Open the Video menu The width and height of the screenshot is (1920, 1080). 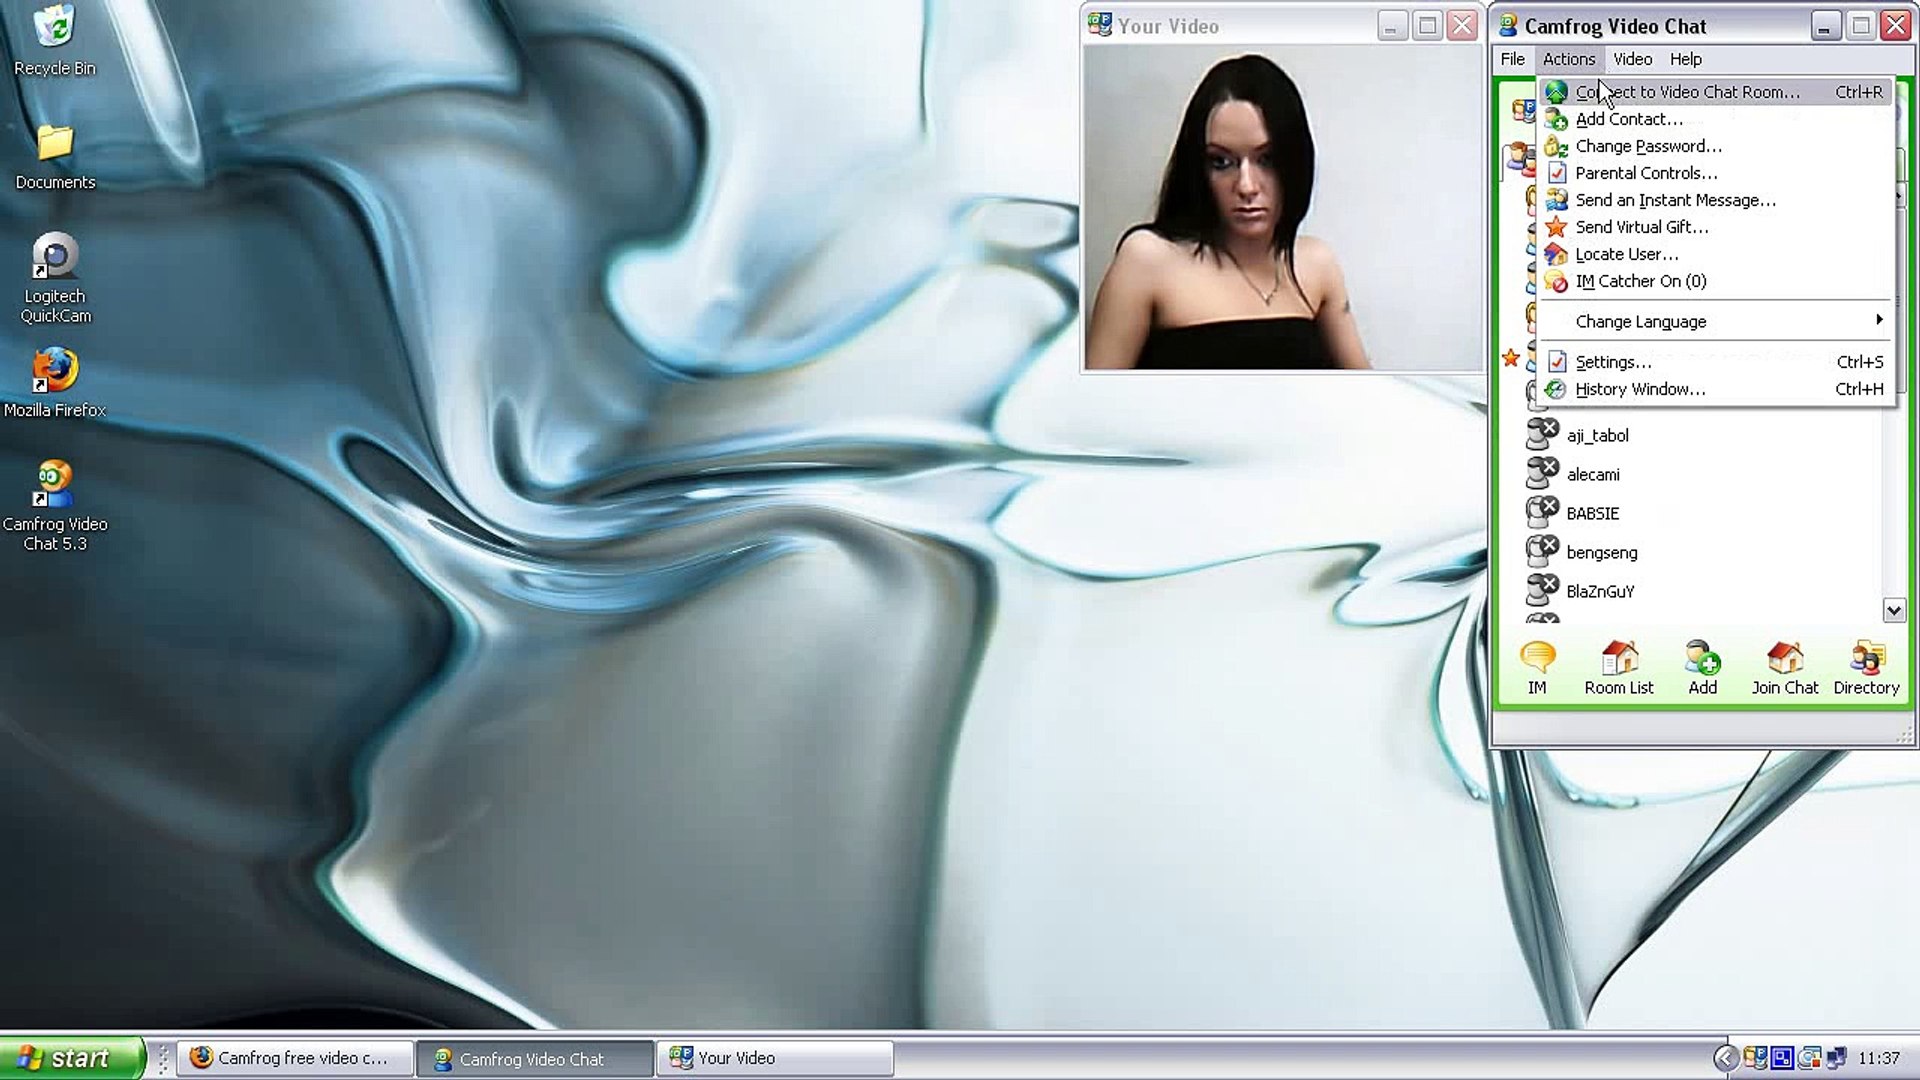click(x=1632, y=59)
